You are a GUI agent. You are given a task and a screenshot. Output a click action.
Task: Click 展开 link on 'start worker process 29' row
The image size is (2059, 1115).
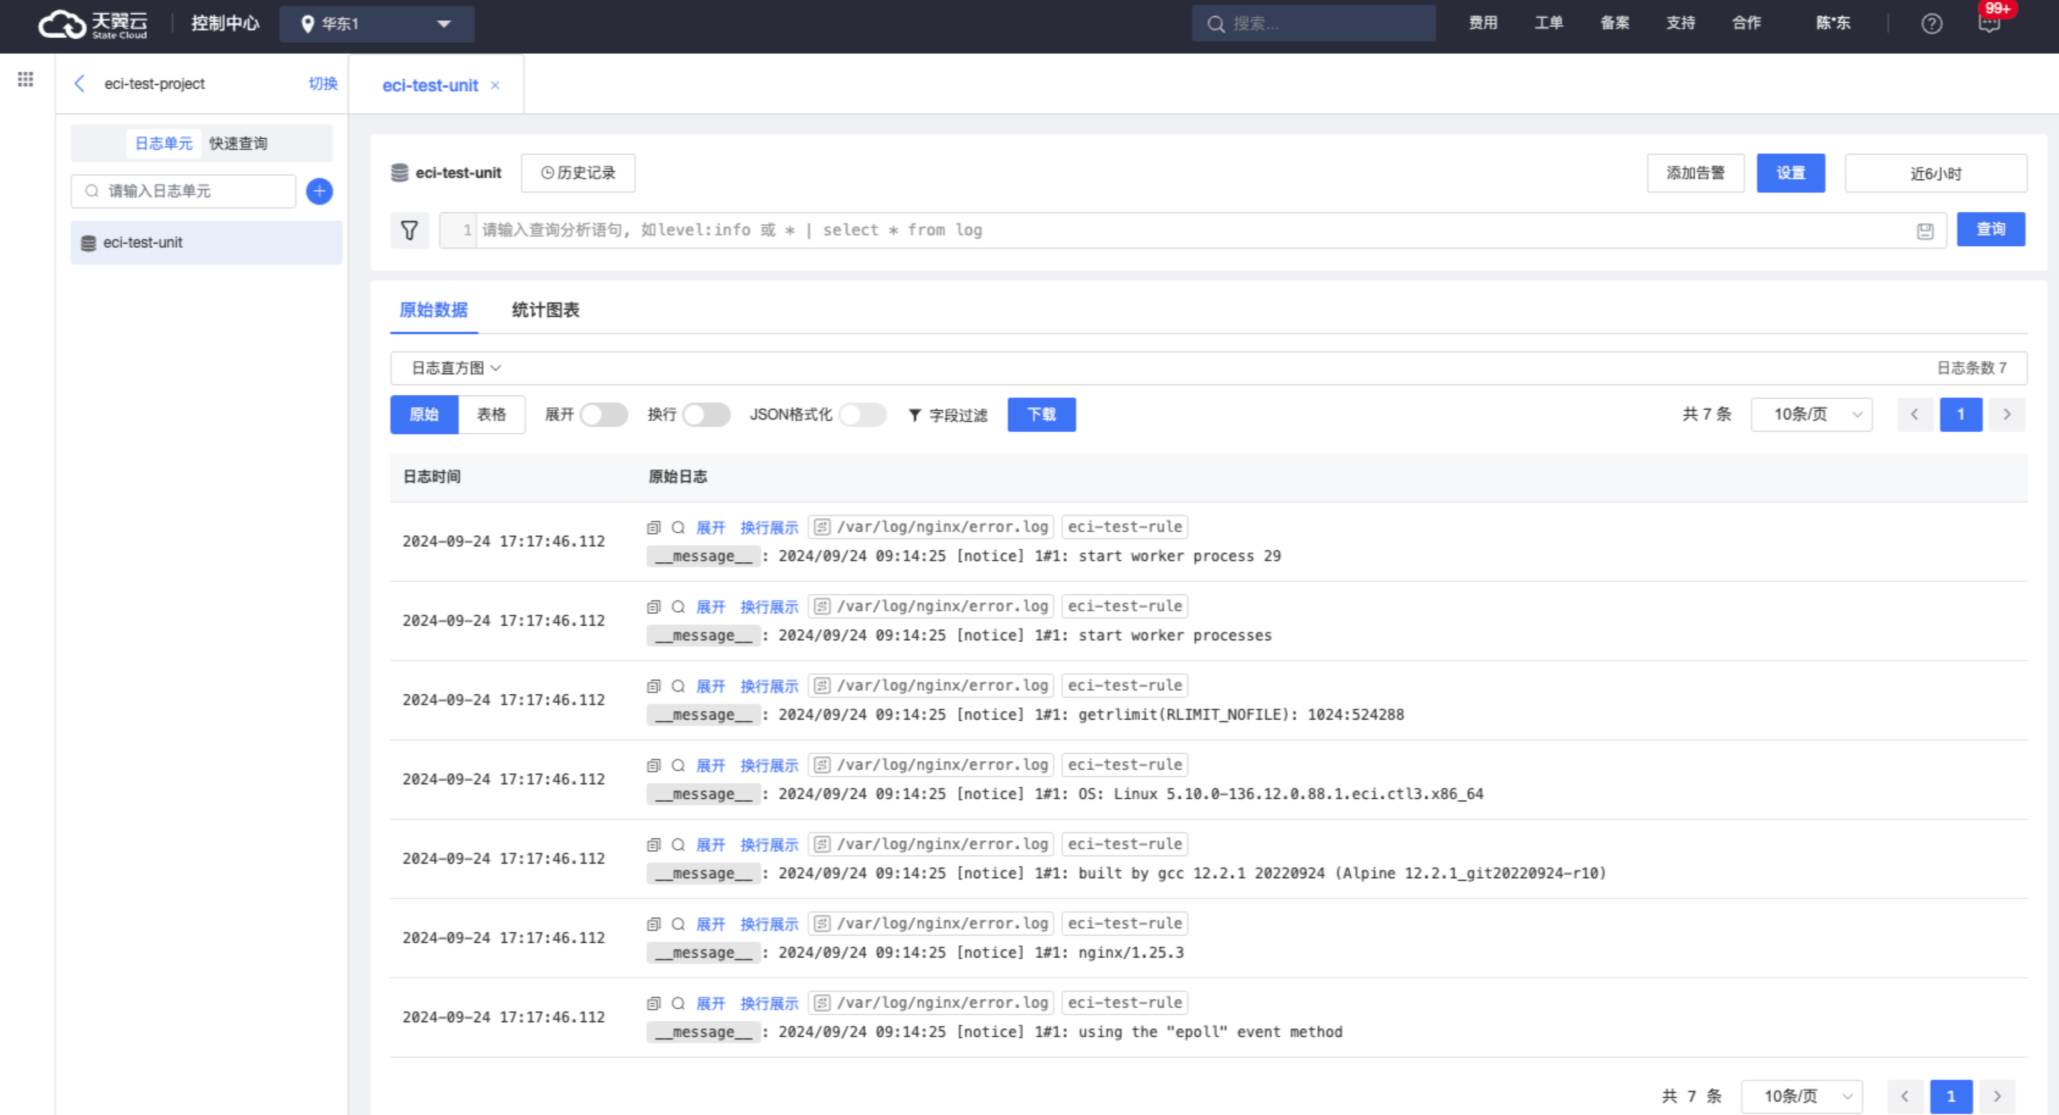[x=710, y=527]
